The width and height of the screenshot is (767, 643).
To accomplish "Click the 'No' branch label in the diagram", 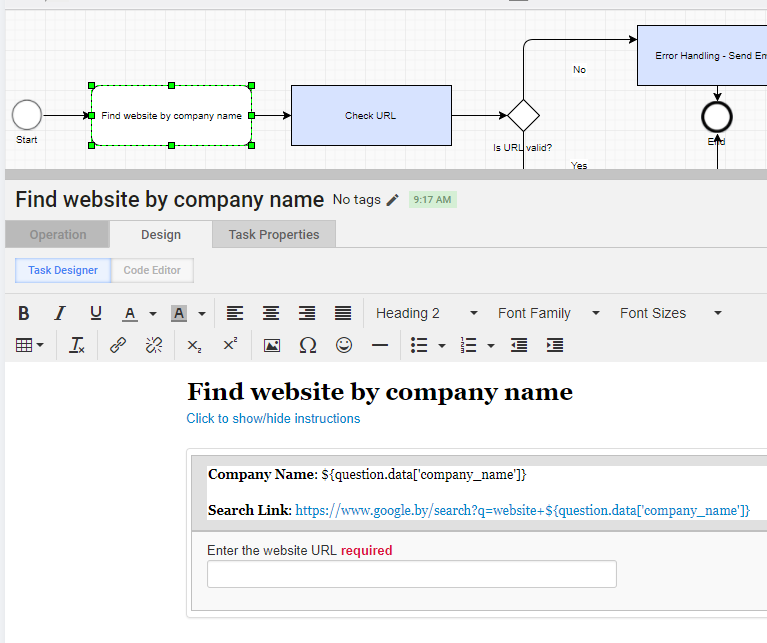I will pyautogui.click(x=579, y=69).
